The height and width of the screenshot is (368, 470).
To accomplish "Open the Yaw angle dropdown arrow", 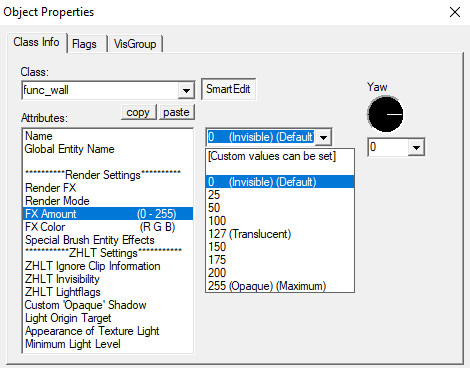I will tap(416, 147).
